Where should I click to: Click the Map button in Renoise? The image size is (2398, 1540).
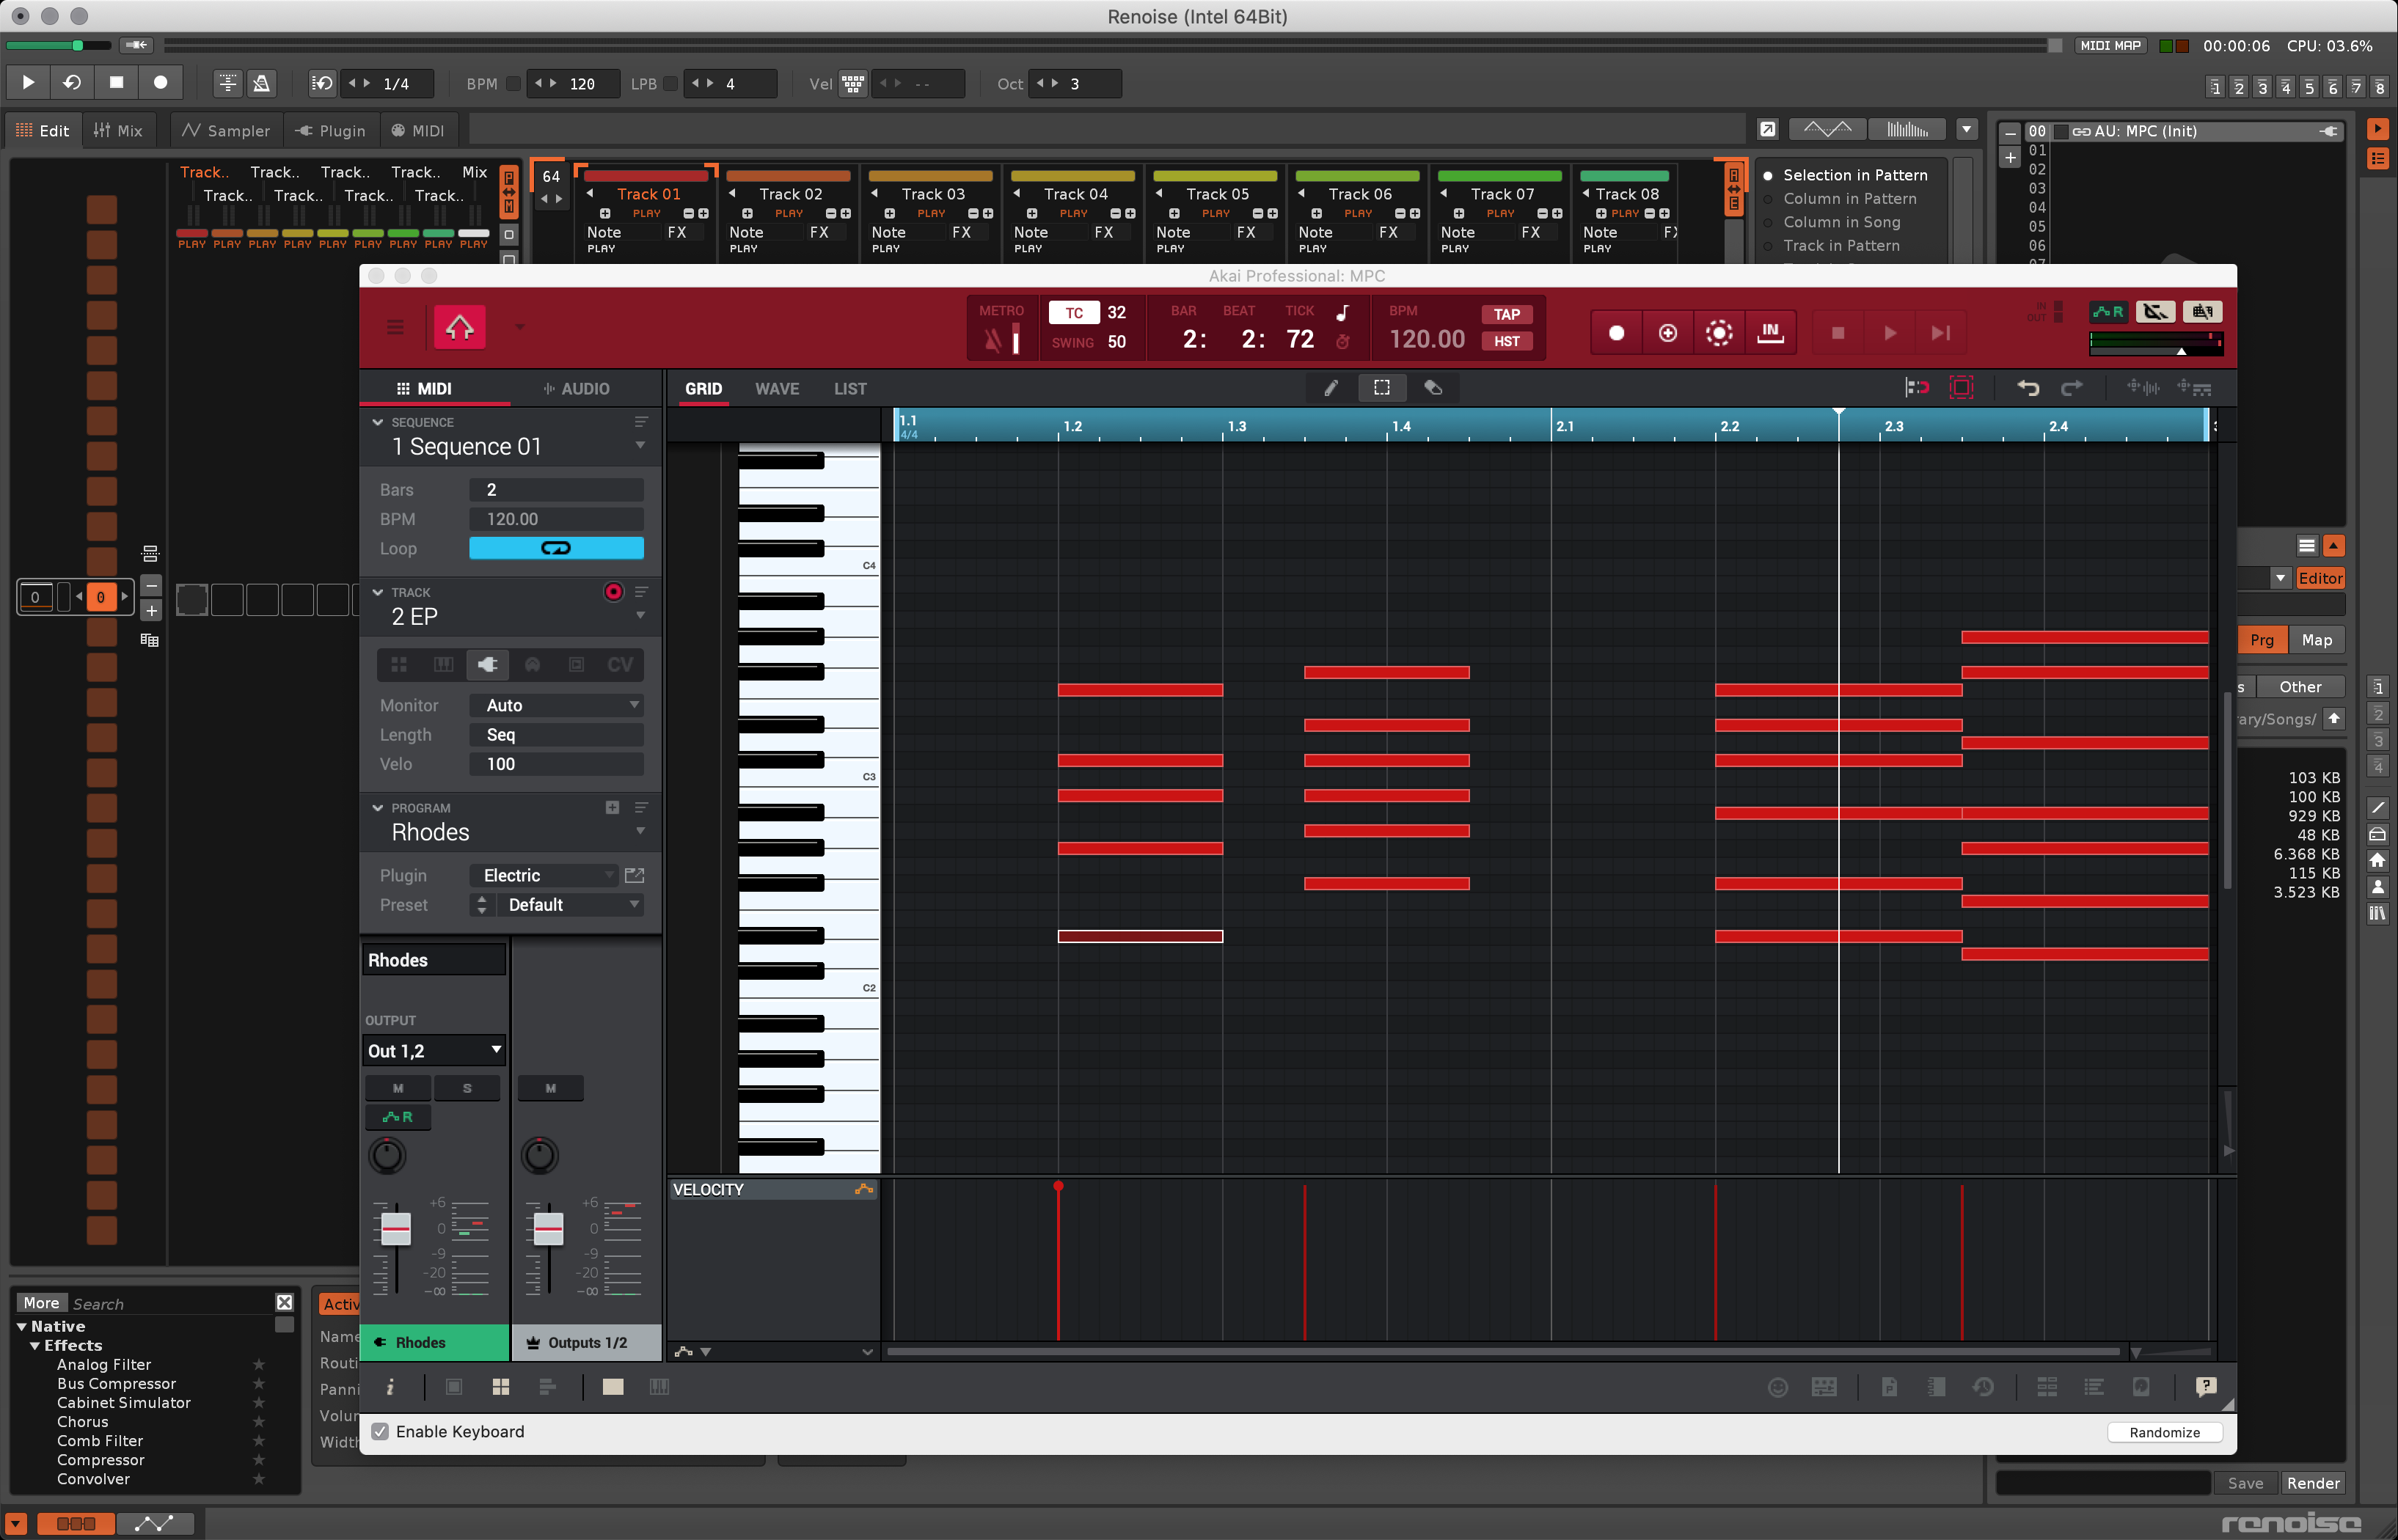pos(2316,640)
